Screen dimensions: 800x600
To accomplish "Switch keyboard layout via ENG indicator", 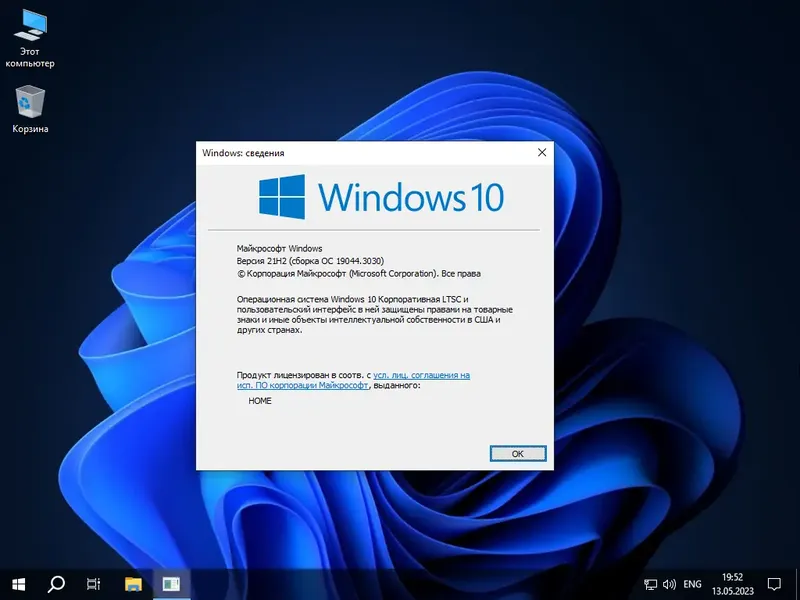I will coord(694,585).
